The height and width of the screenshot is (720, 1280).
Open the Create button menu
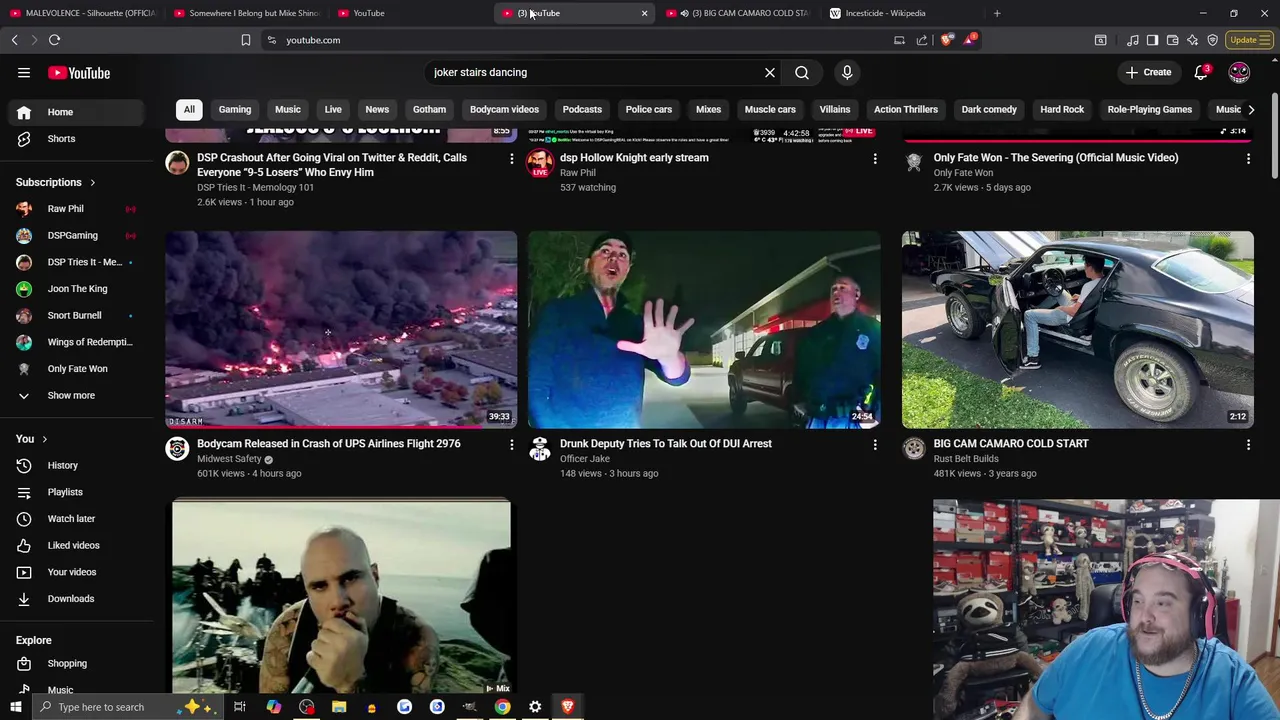pyautogui.click(x=1148, y=72)
